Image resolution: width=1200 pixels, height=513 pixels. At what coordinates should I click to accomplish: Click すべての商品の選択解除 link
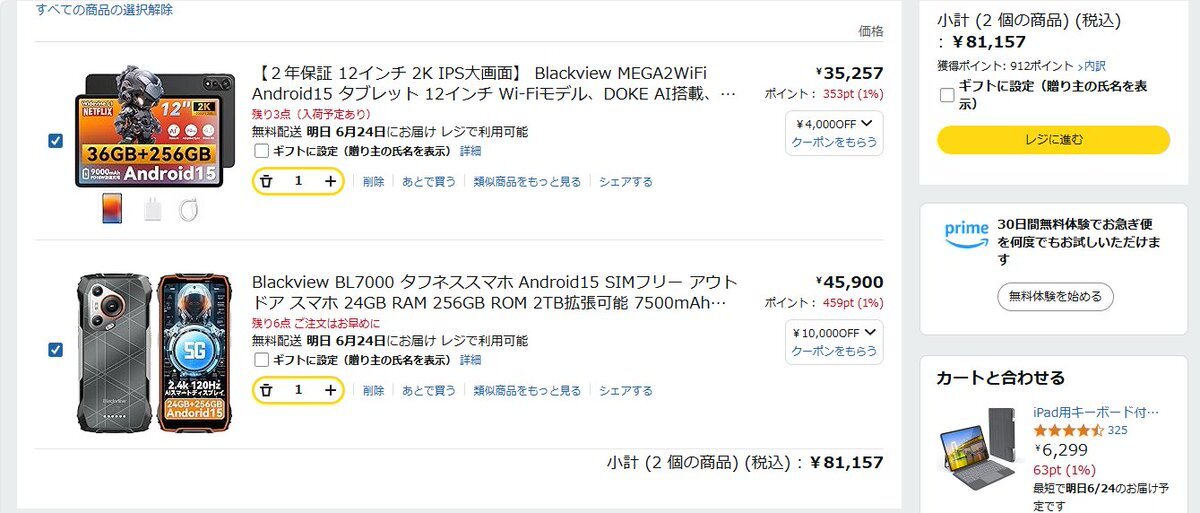pos(104,10)
